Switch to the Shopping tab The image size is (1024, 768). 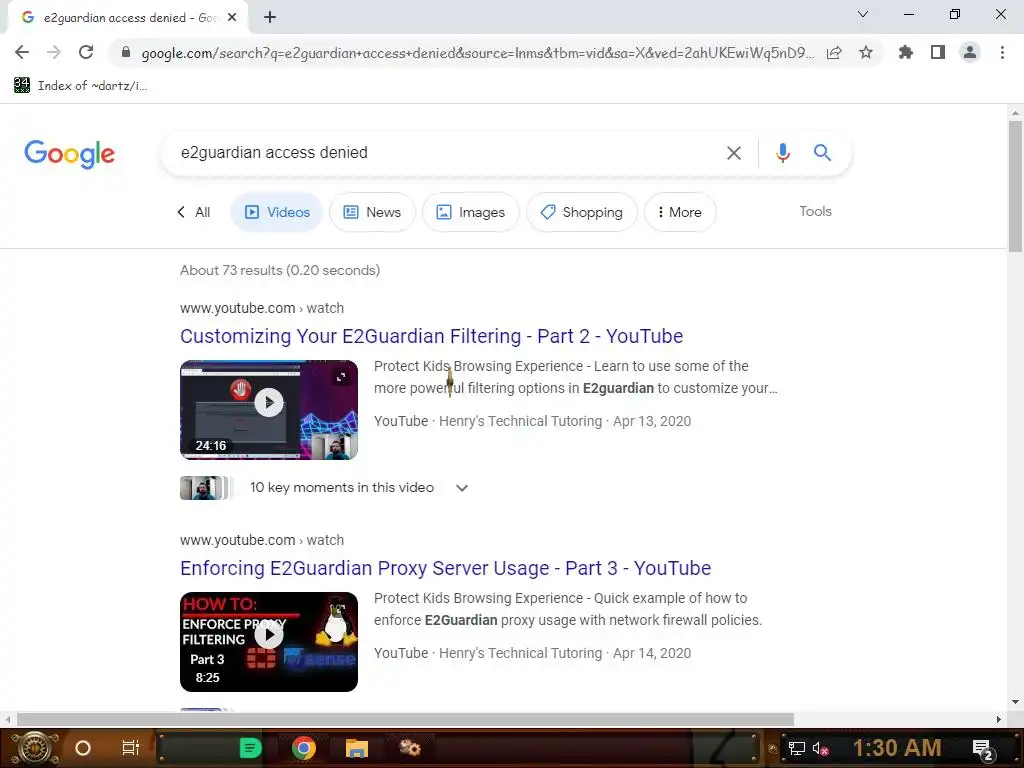click(582, 212)
